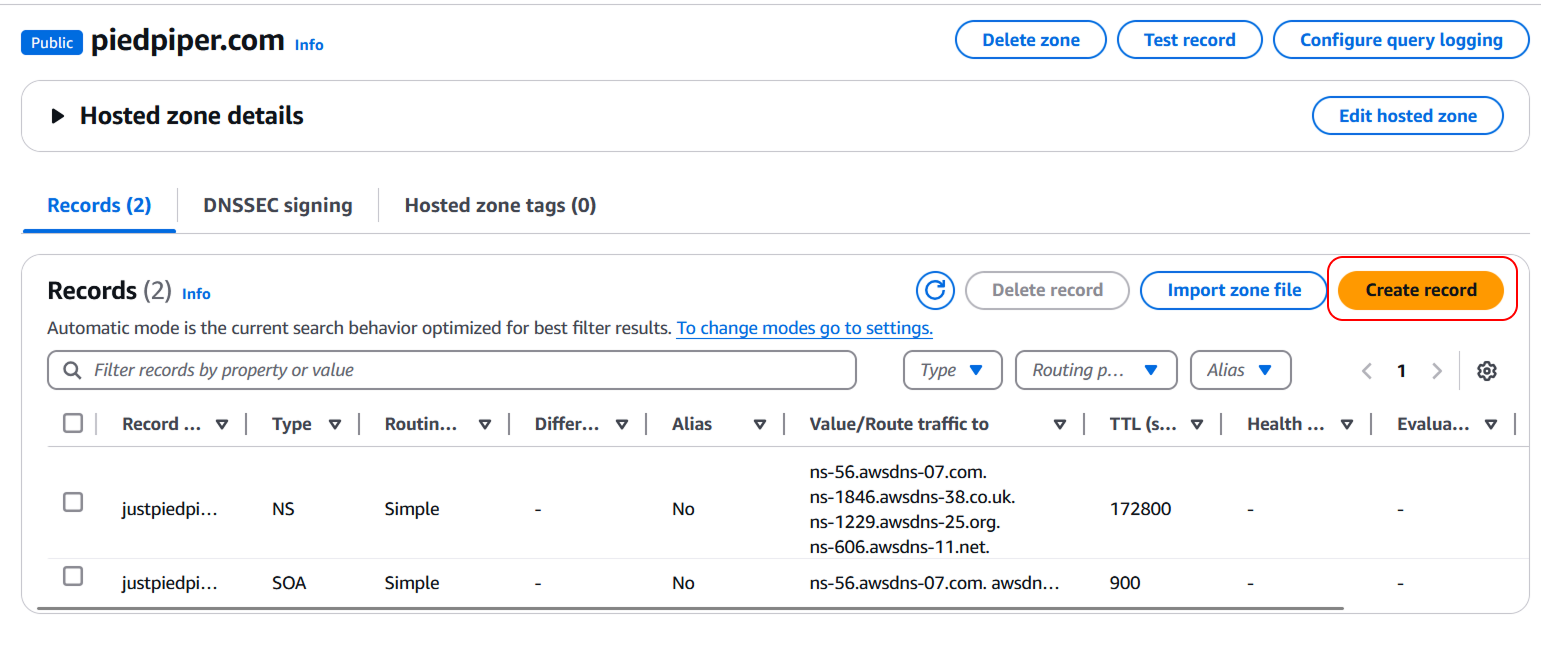1541x649 pixels.
Task: Click sort arrow on Alias column
Action: coord(760,424)
